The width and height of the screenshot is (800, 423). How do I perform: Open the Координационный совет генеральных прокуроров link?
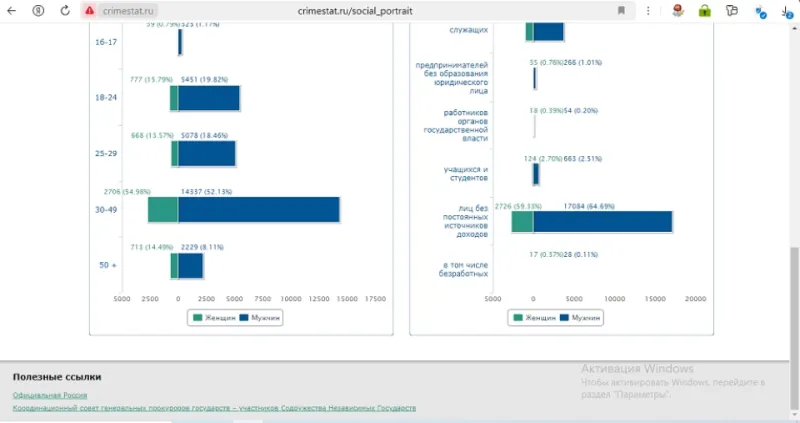coord(214,408)
